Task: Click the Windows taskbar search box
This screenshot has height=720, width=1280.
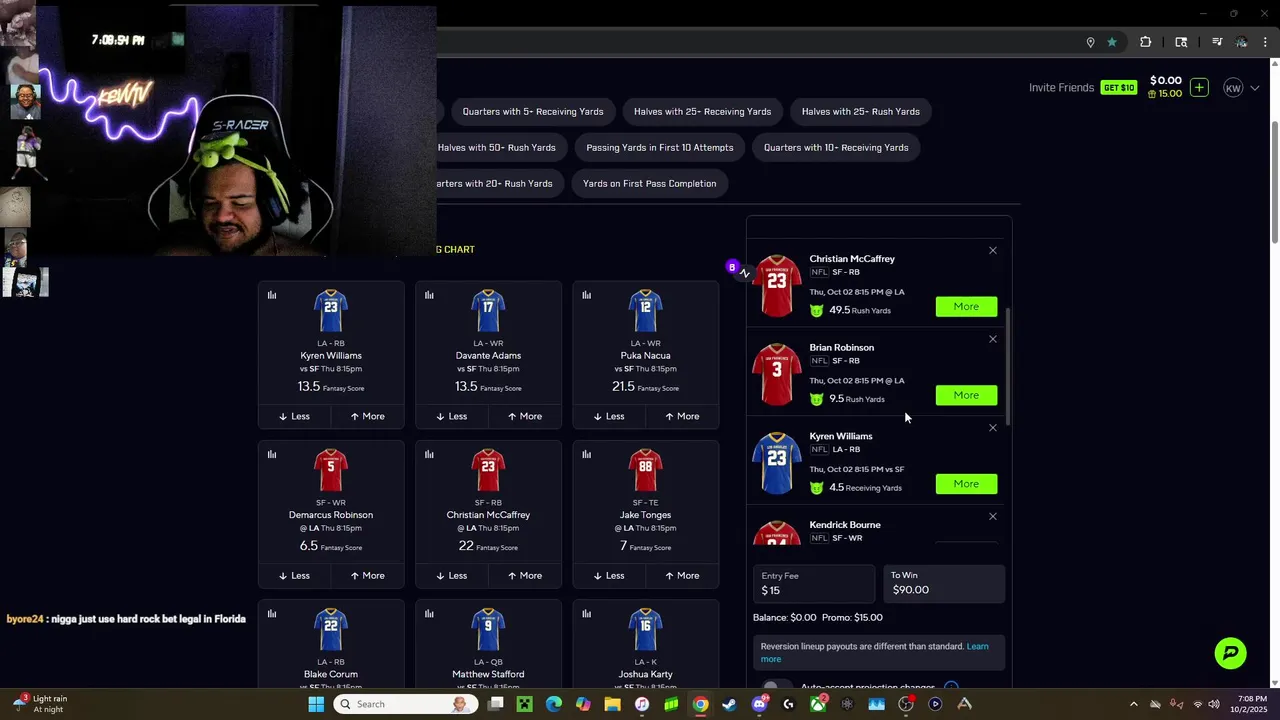Action: click(404, 704)
